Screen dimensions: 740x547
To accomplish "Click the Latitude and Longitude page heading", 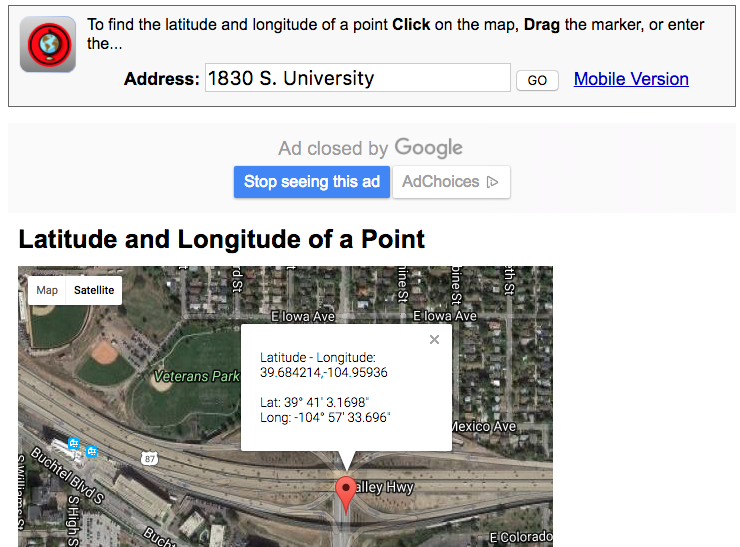I will pyautogui.click(x=222, y=240).
